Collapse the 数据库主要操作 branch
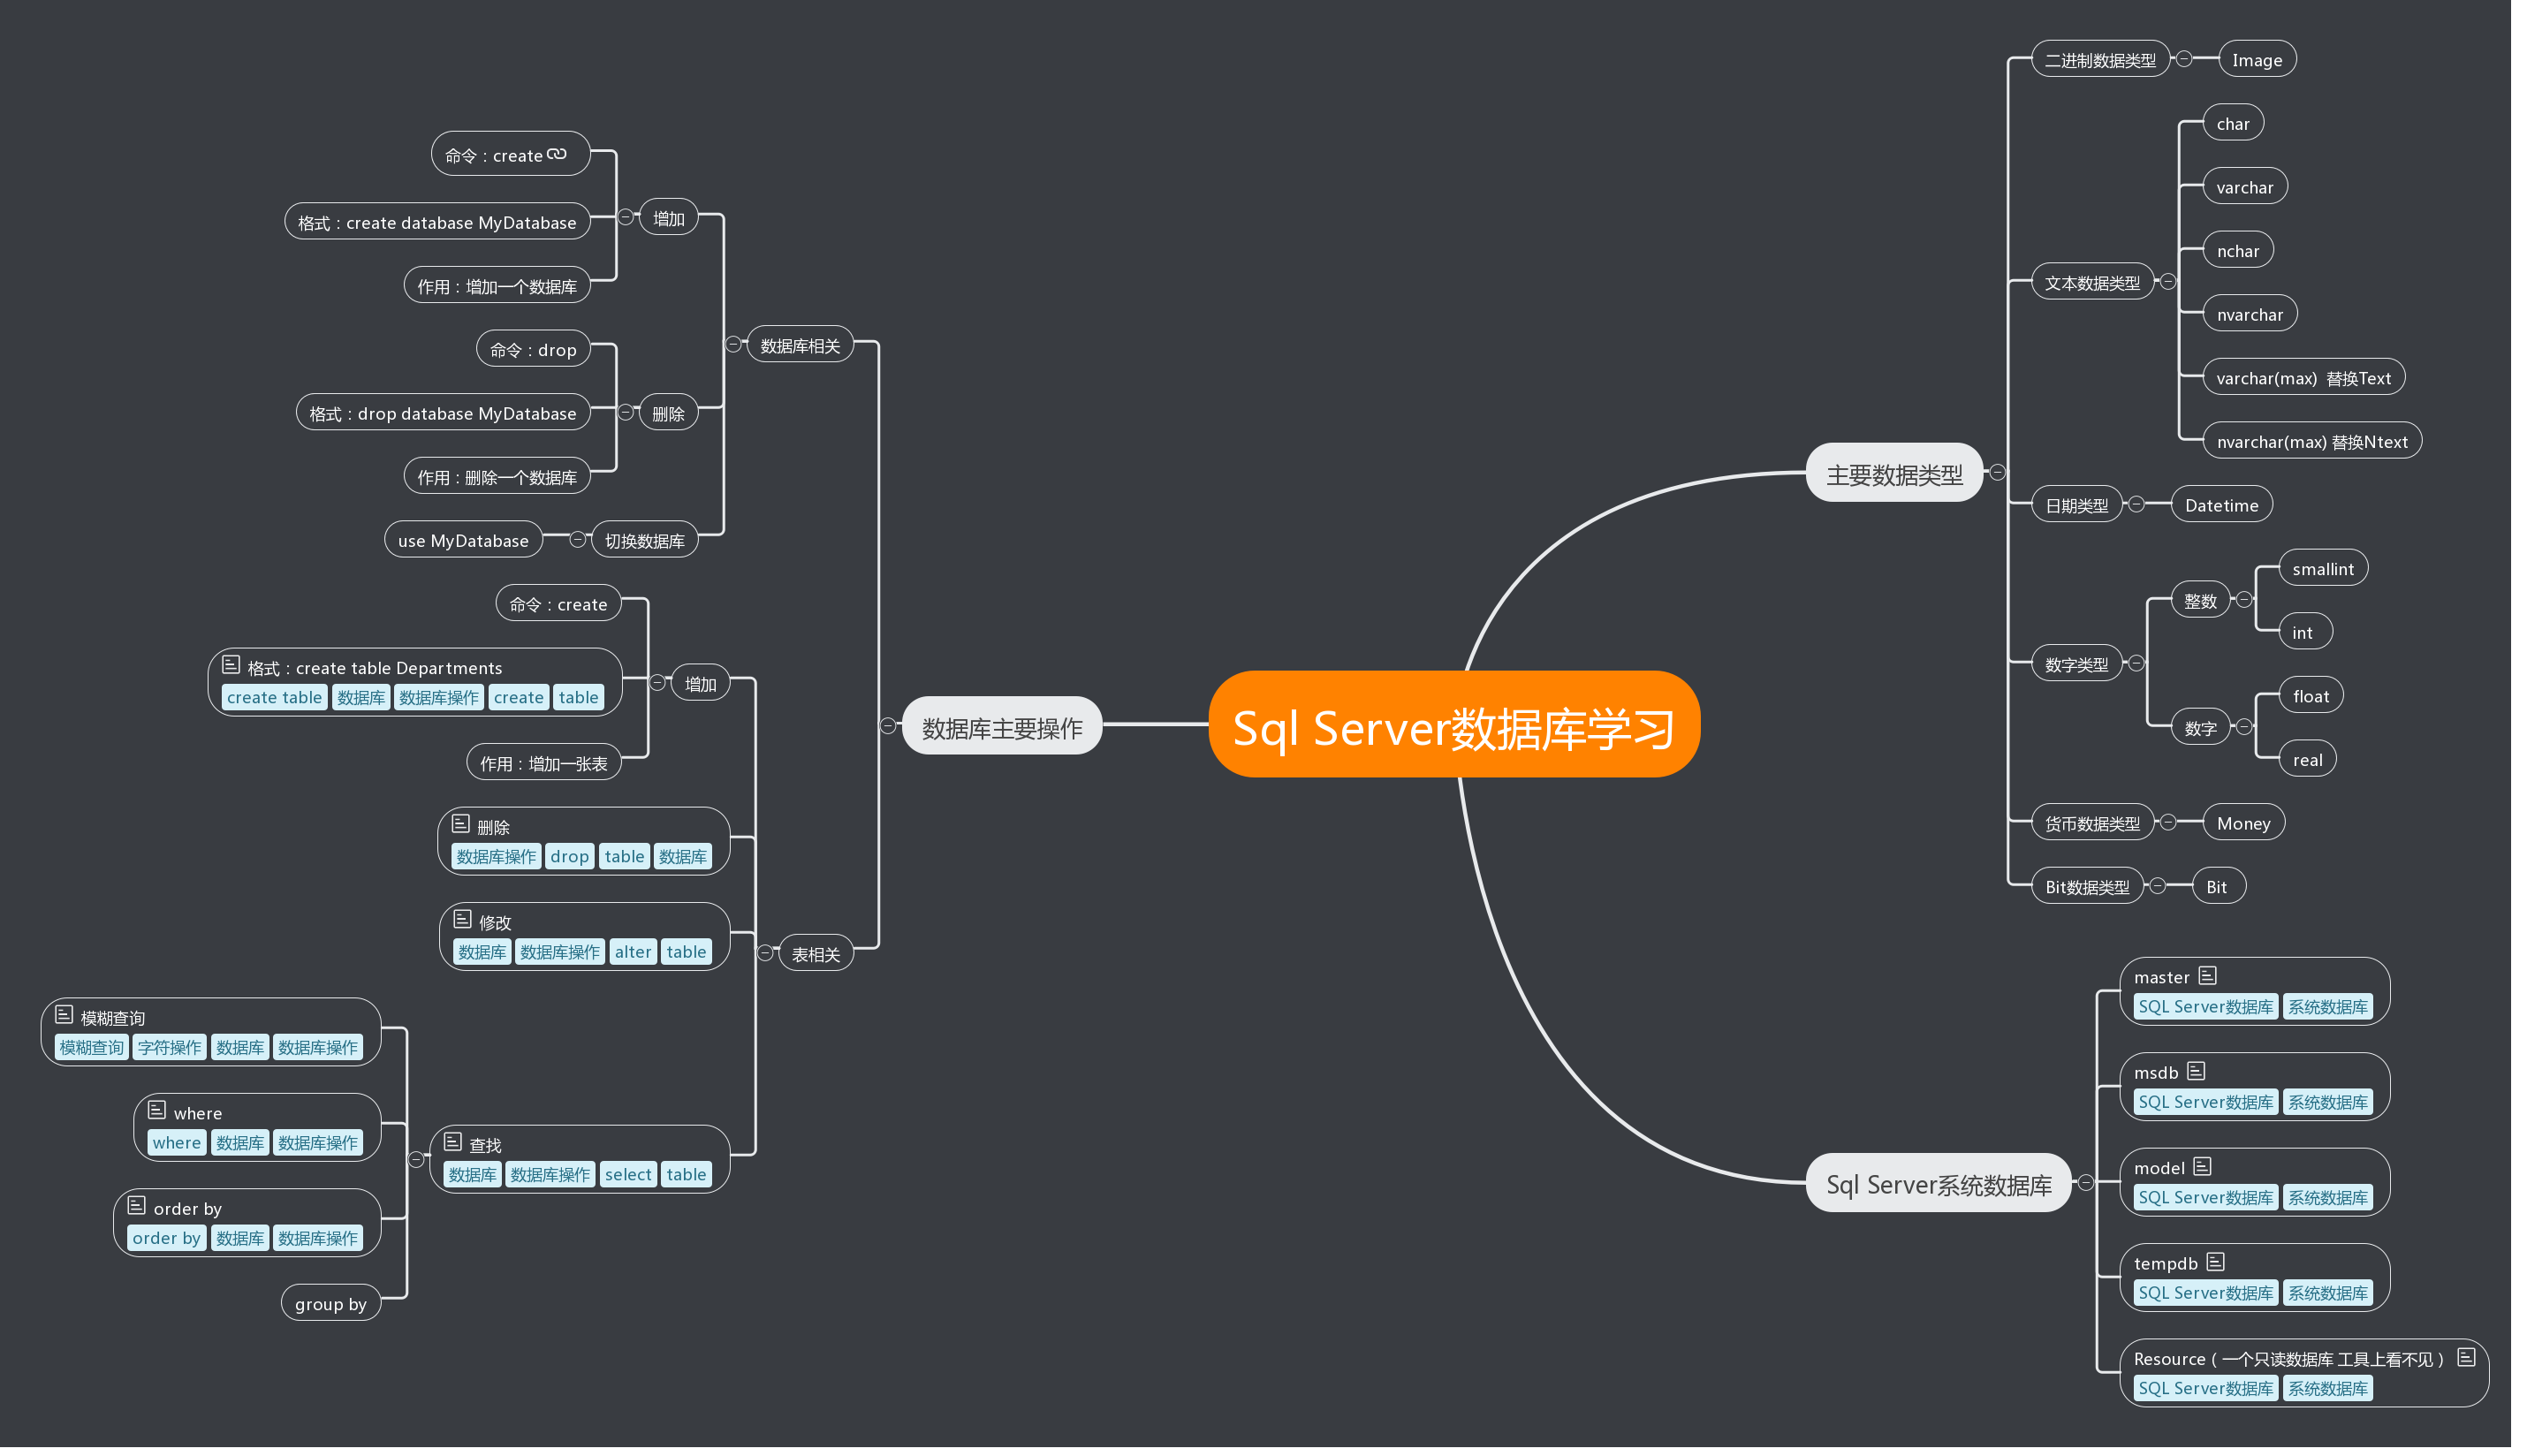2527x1456 pixels. click(888, 726)
